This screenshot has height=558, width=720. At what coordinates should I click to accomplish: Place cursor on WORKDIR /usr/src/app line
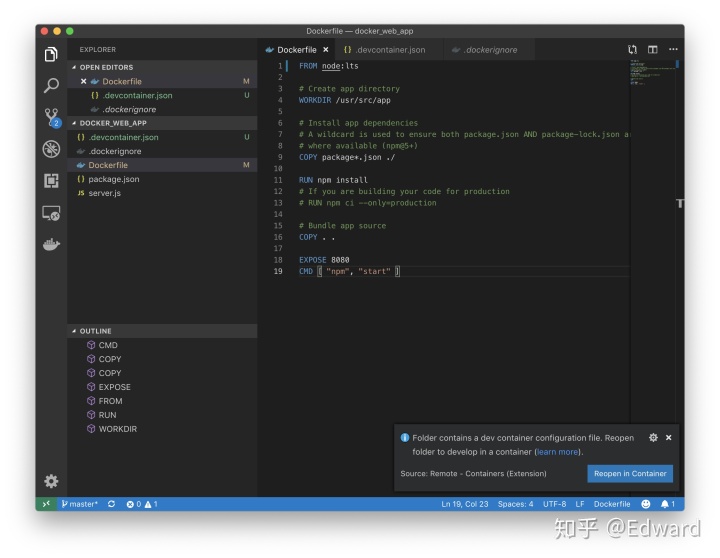[344, 100]
